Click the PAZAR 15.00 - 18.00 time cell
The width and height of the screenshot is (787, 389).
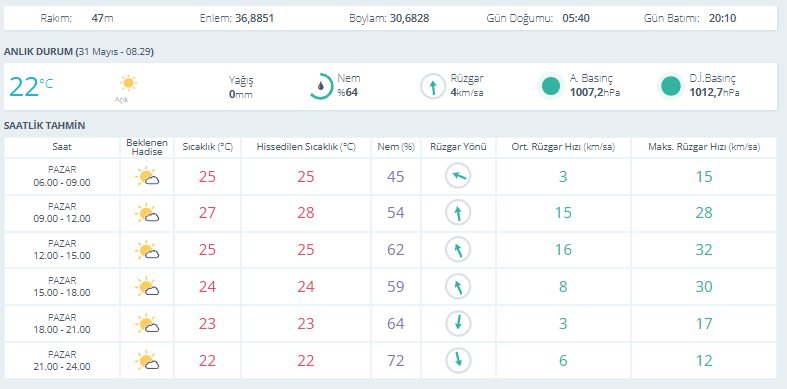tap(62, 287)
